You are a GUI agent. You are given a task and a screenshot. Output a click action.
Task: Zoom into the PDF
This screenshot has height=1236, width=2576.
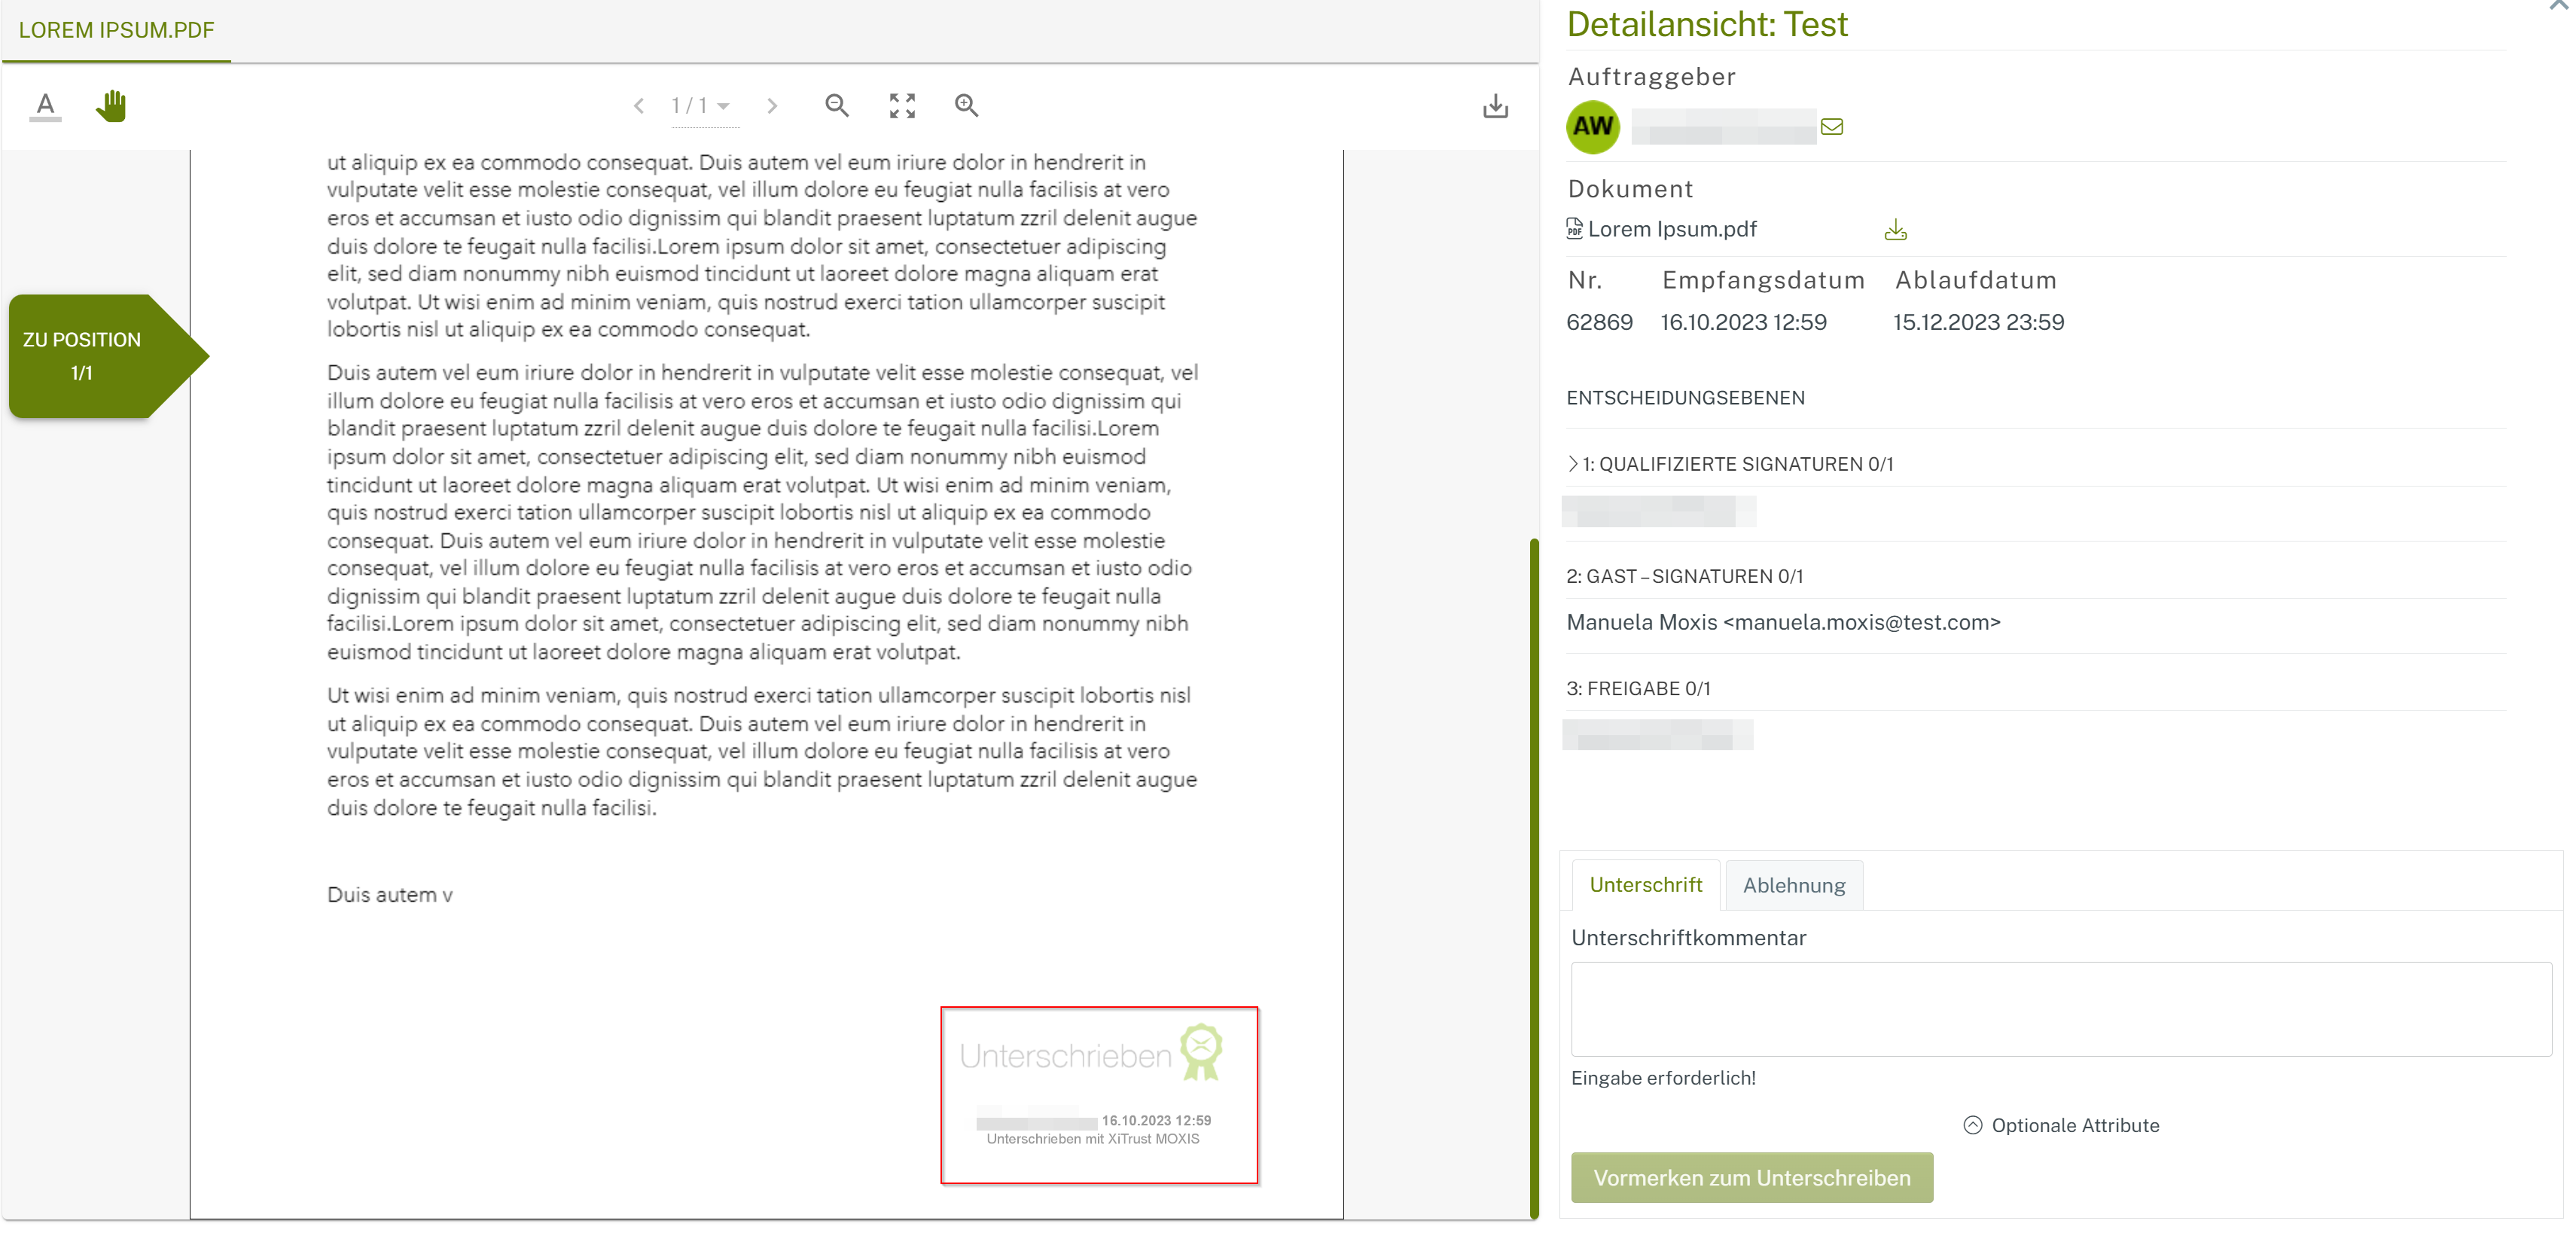point(966,105)
